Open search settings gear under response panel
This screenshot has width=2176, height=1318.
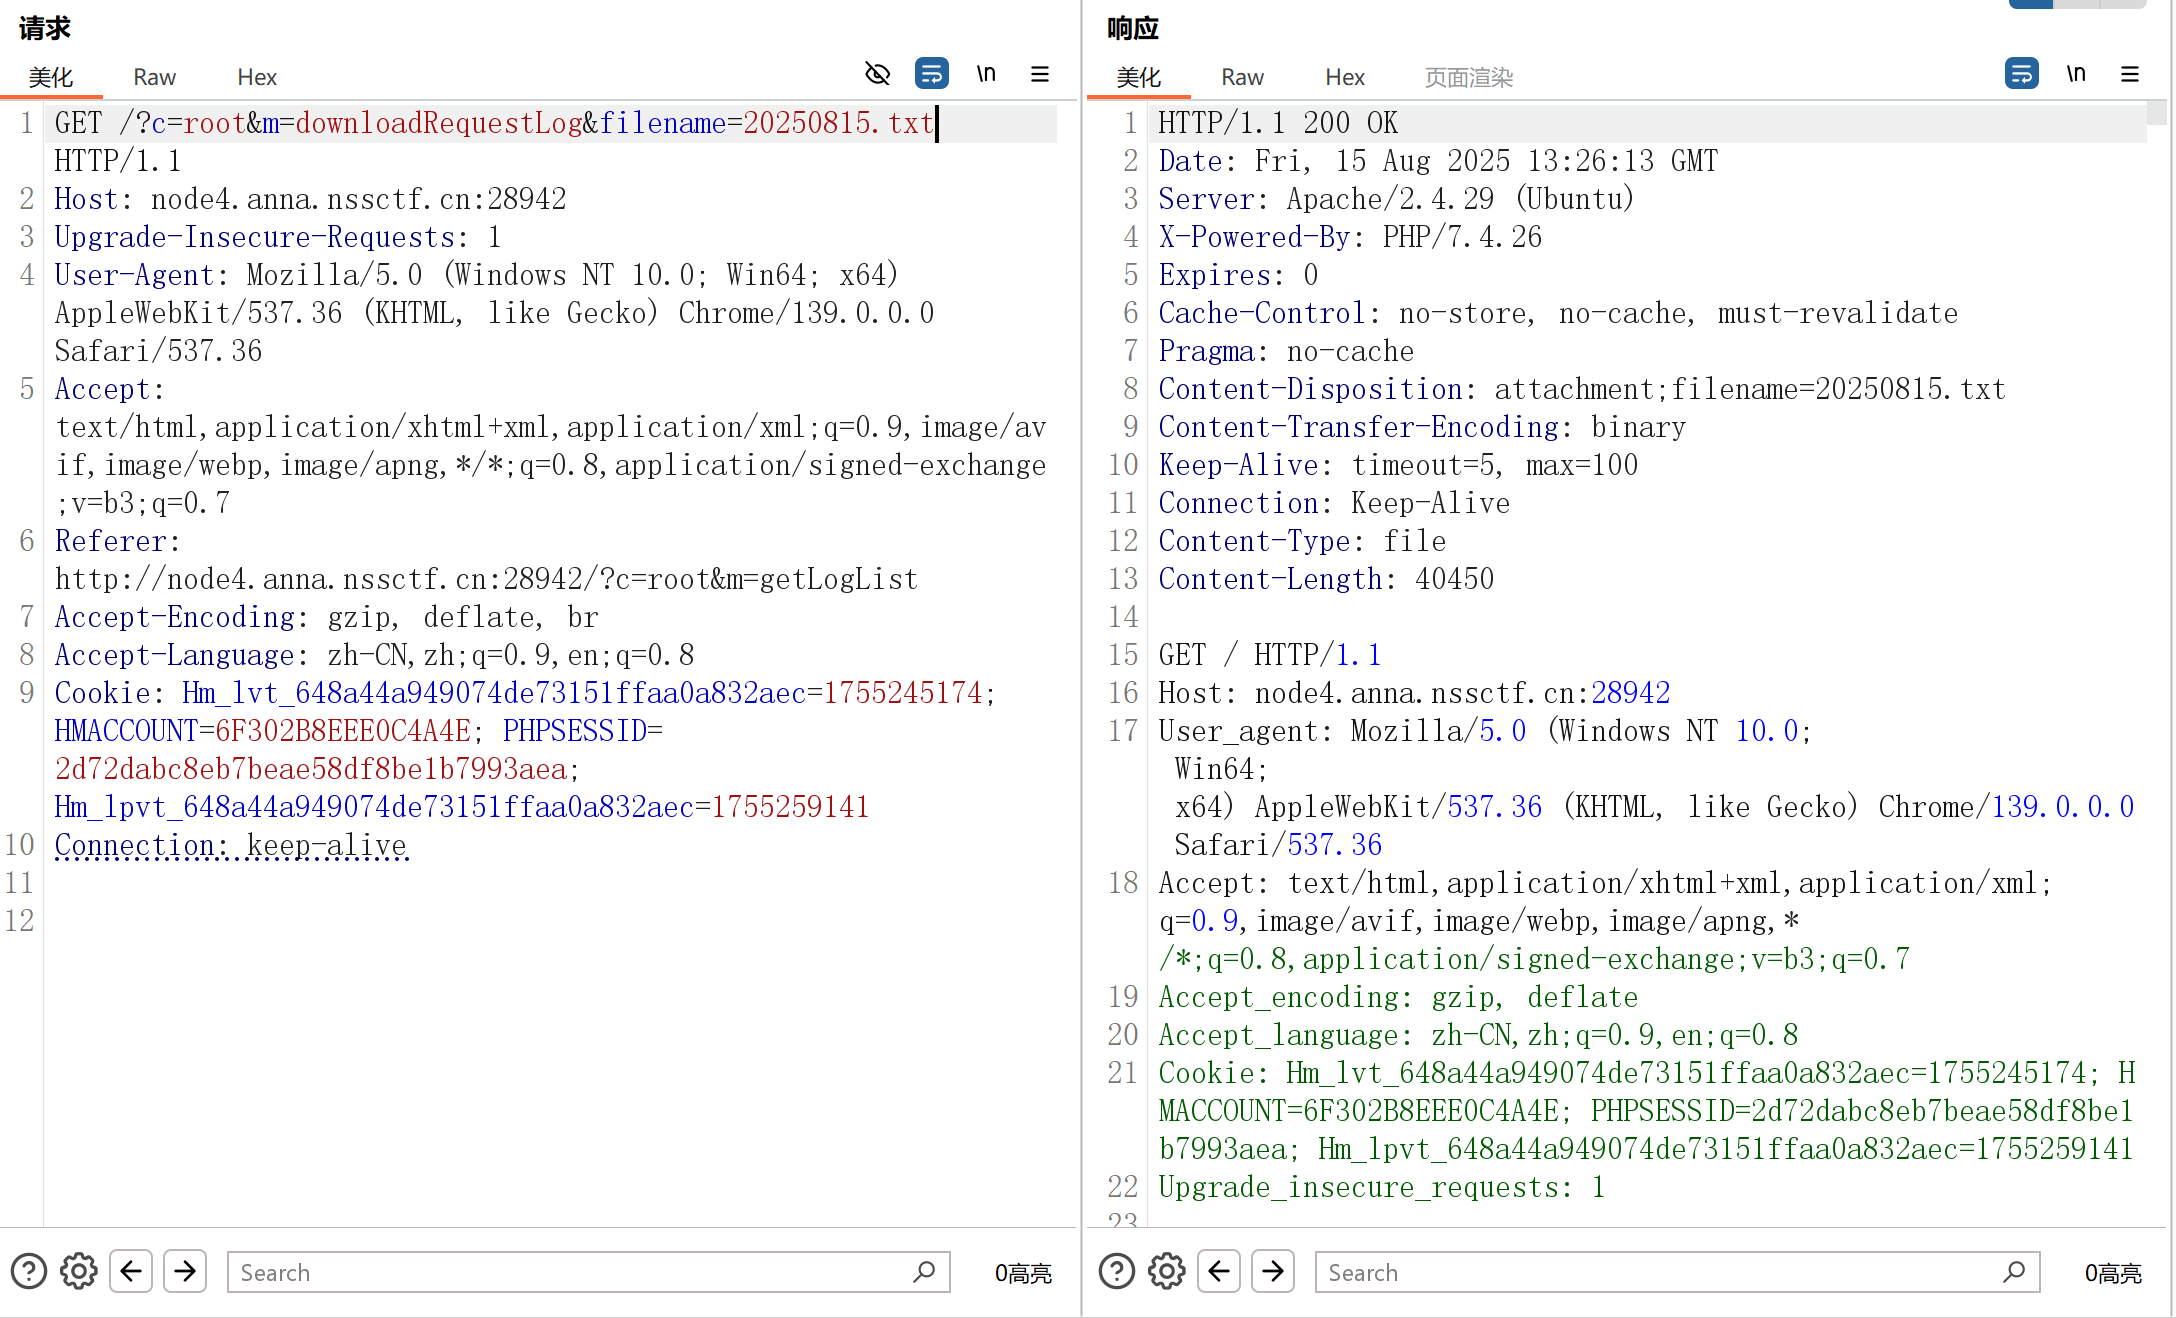tap(1167, 1272)
